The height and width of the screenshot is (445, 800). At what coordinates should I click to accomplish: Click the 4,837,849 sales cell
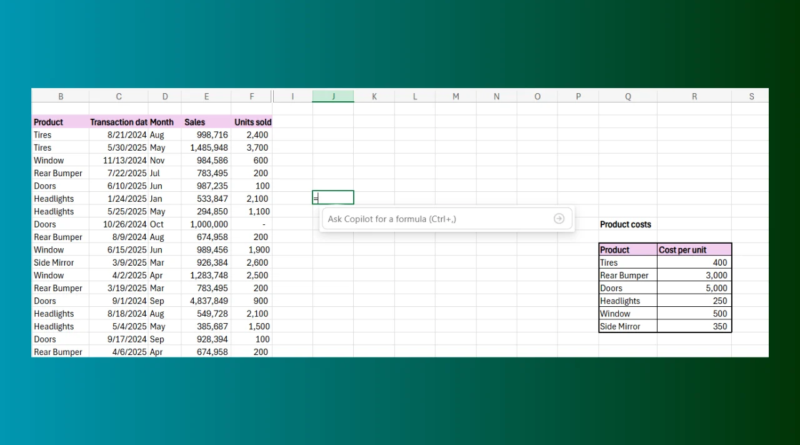206,301
